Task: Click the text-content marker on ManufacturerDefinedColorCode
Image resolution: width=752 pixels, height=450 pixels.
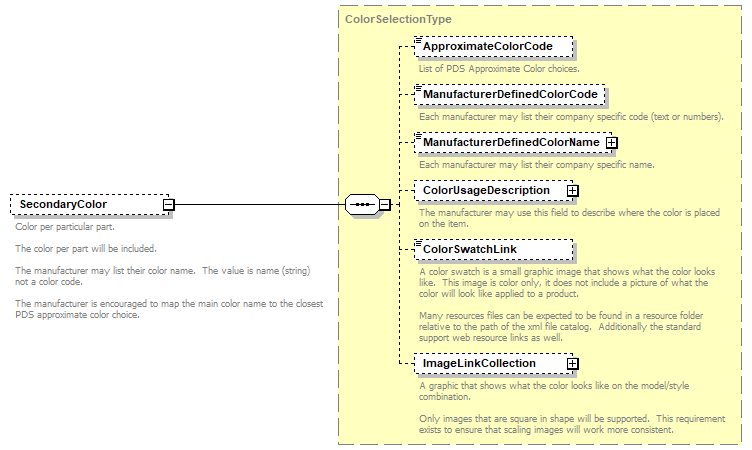Action: pos(419,88)
